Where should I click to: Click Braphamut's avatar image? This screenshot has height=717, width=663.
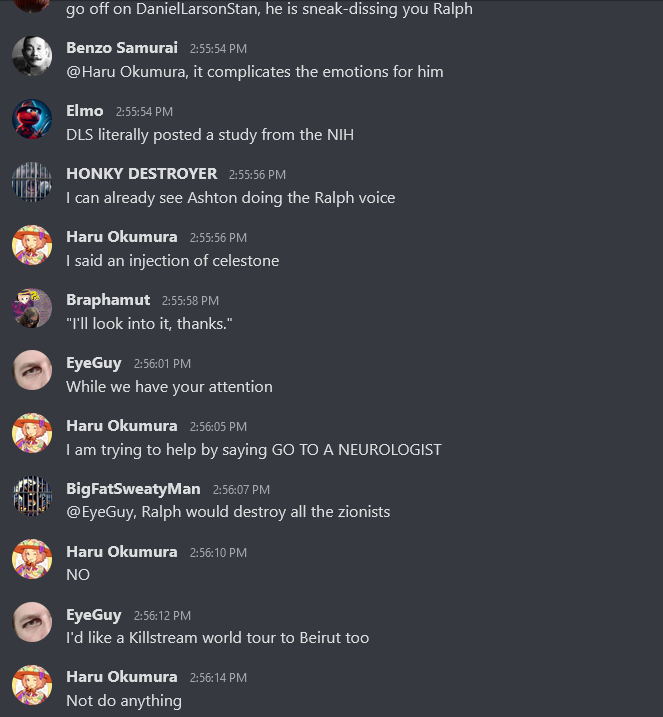[32, 308]
